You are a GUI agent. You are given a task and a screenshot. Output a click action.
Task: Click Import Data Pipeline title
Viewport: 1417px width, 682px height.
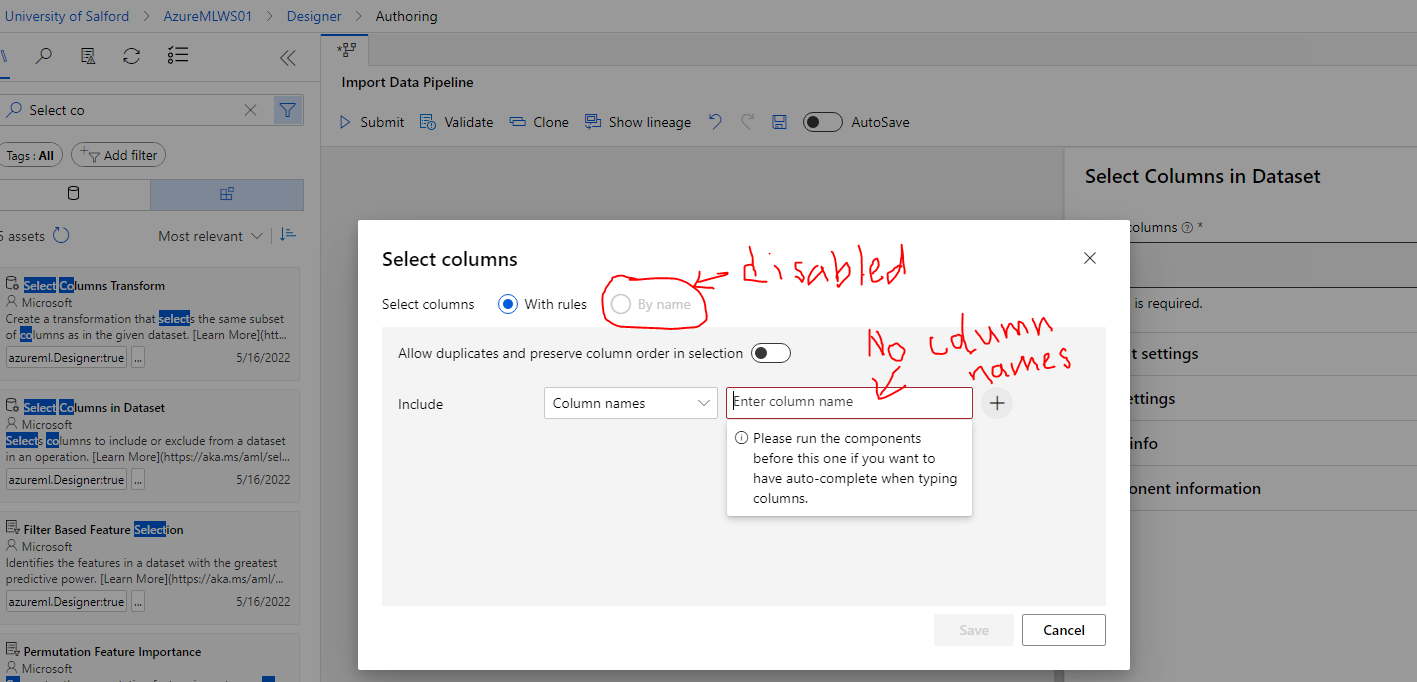[407, 82]
